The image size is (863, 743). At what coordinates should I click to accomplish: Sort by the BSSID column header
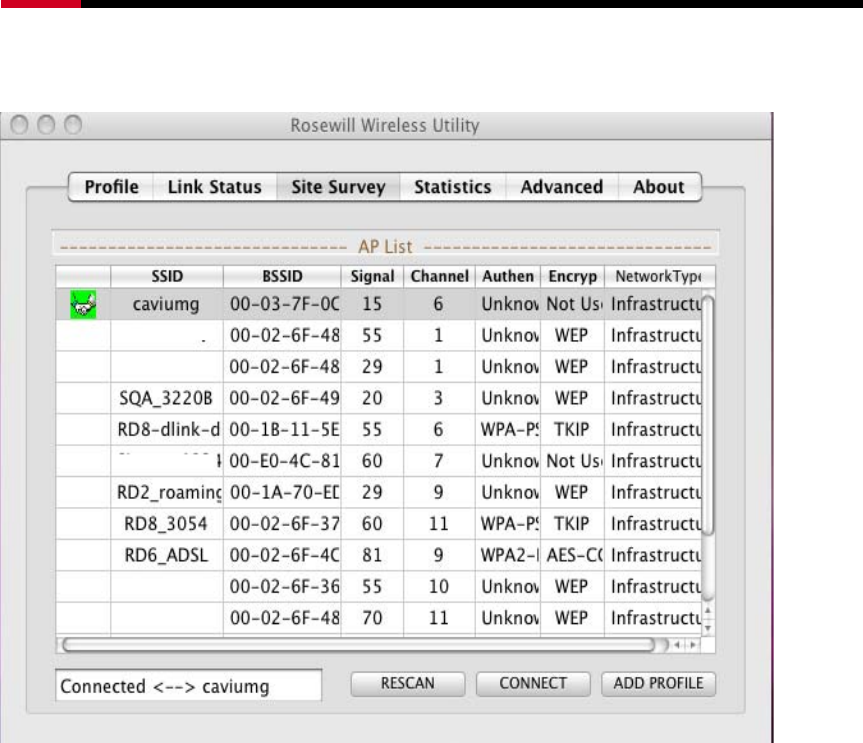point(282,276)
